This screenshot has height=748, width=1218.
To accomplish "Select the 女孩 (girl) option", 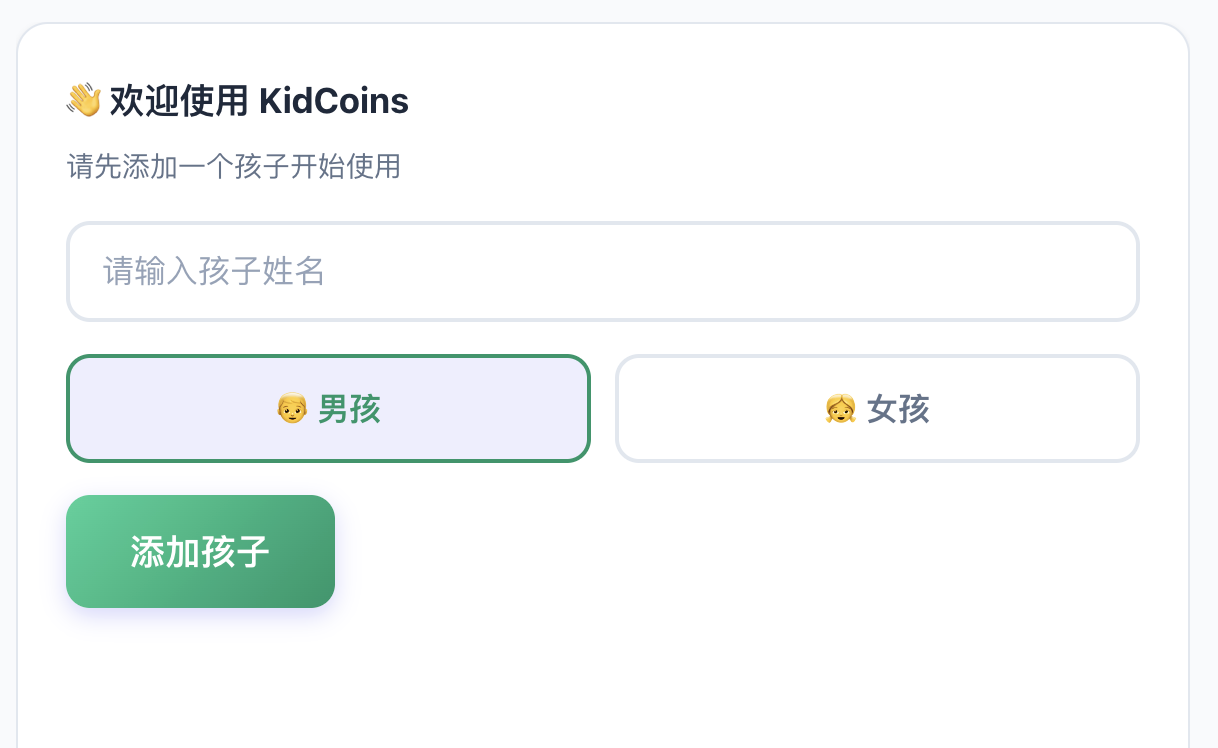I will pyautogui.click(x=877, y=409).
